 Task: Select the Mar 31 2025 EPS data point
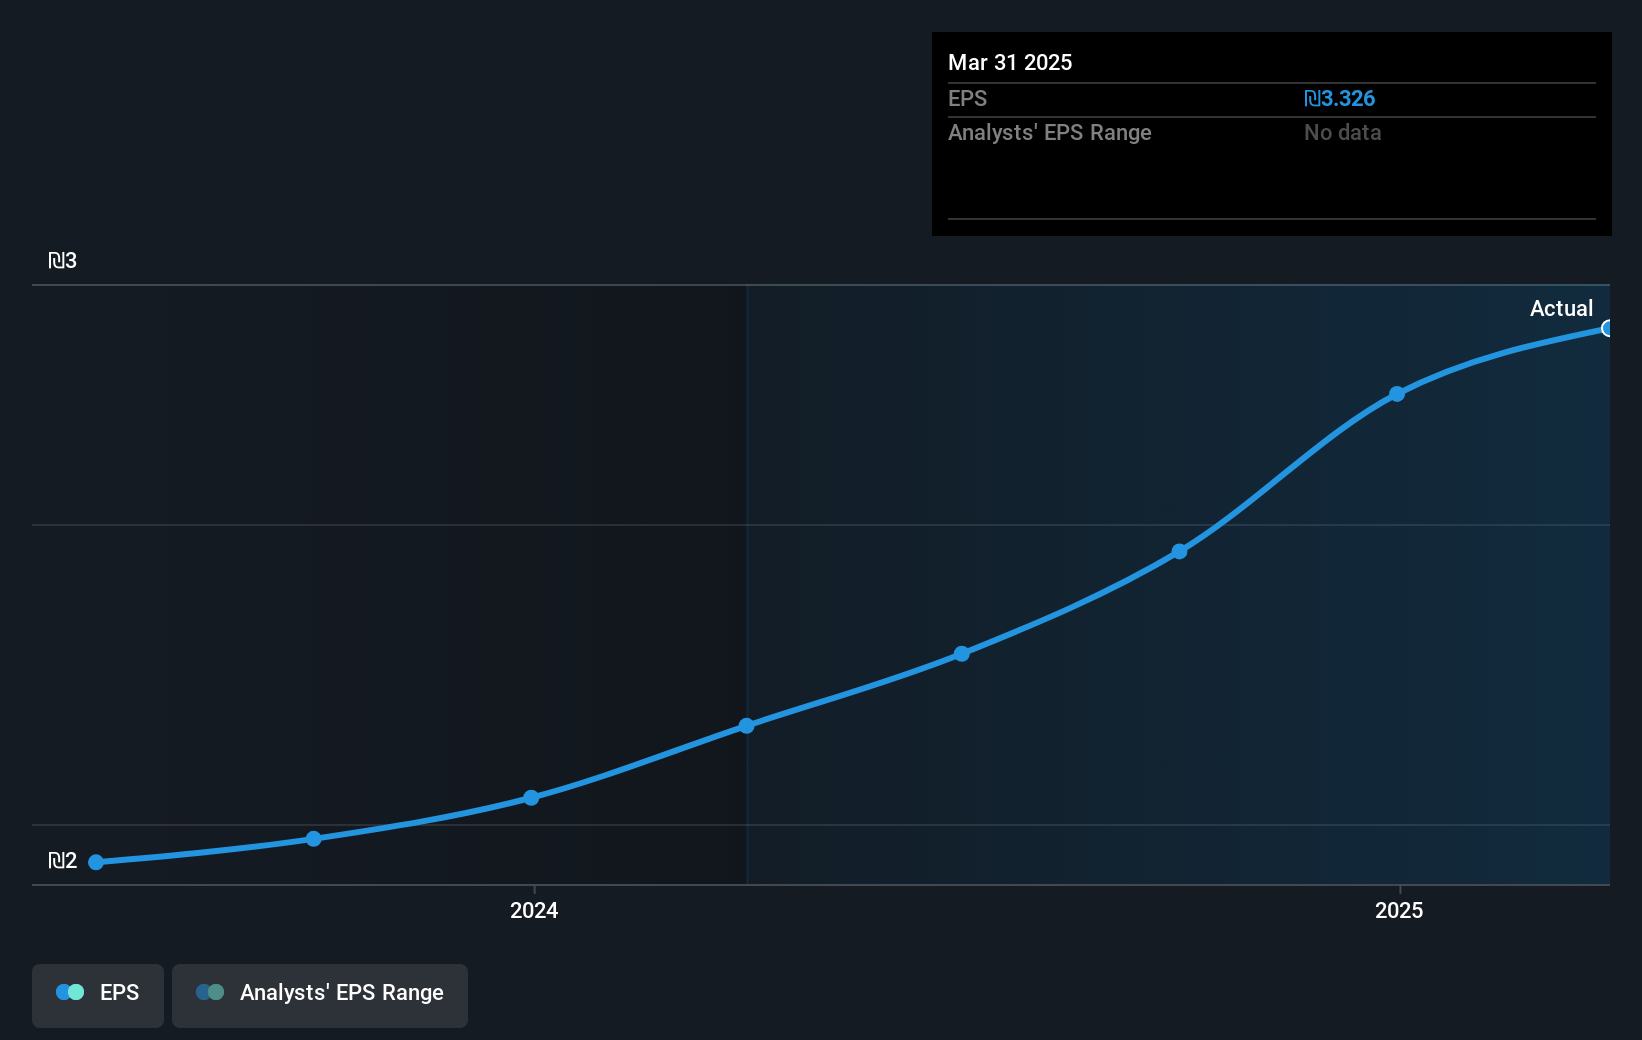pyautogui.click(x=1606, y=328)
